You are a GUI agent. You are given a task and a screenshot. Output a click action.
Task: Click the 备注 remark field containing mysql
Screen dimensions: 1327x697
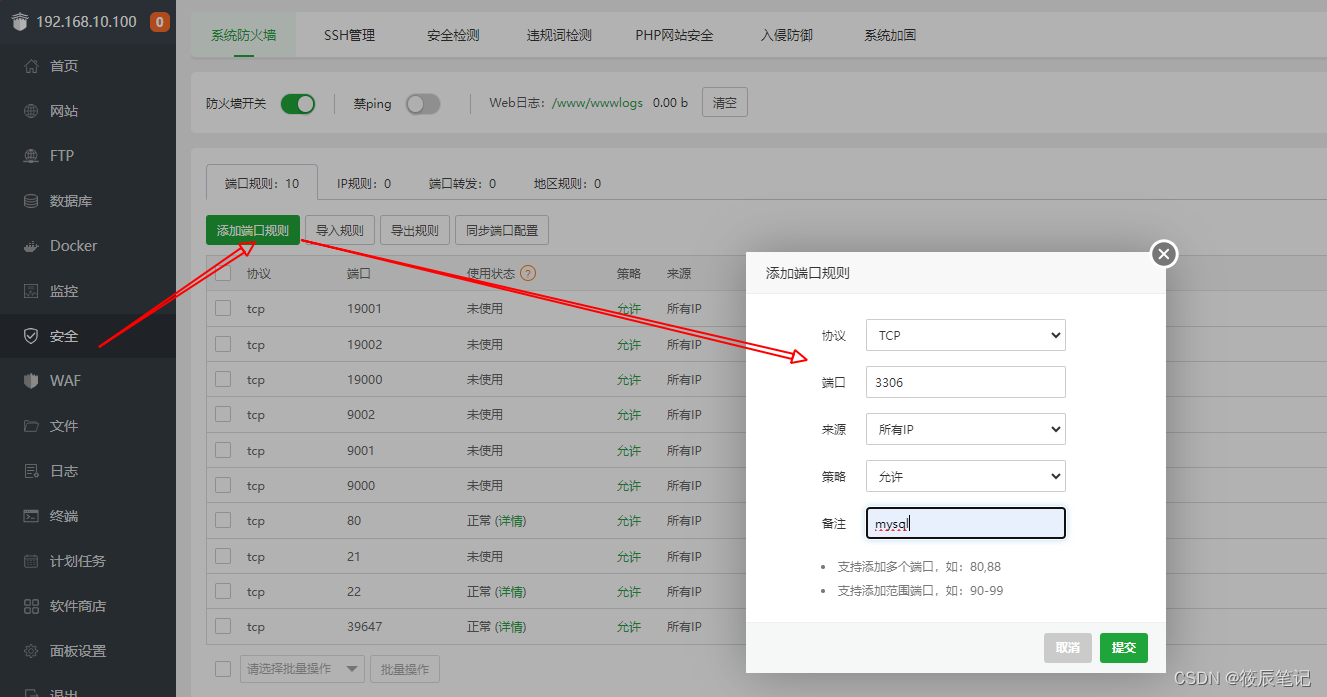[964, 523]
